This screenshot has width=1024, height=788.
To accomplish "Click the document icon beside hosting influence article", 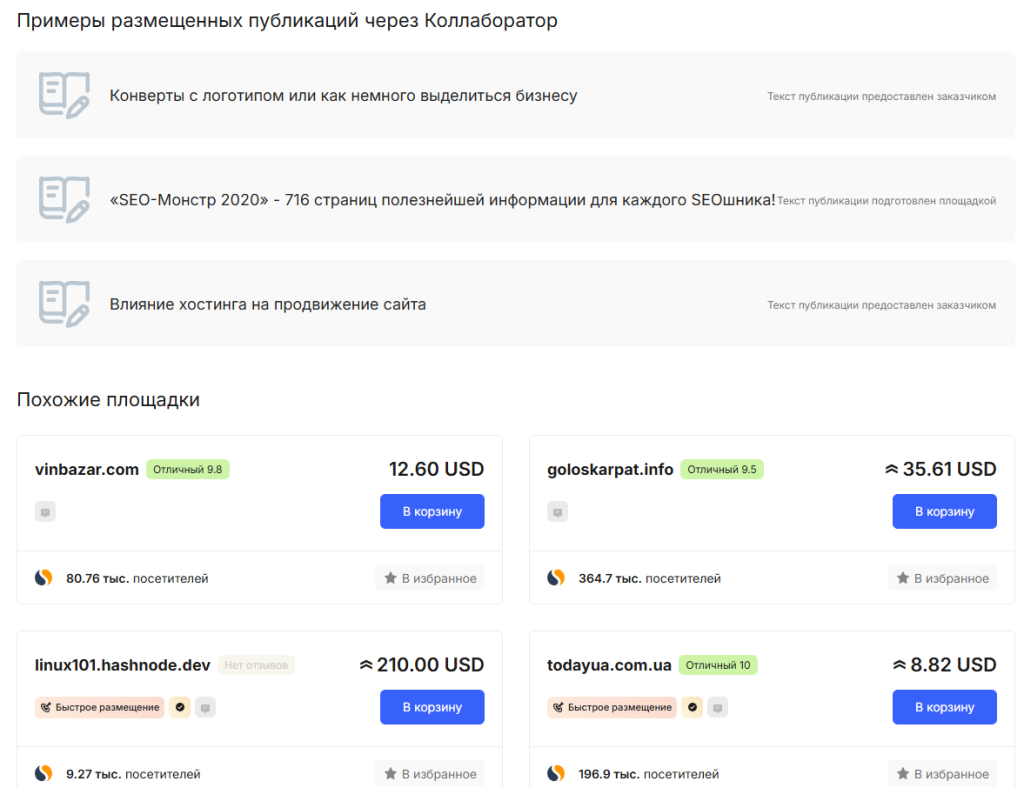I will point(64,303).
